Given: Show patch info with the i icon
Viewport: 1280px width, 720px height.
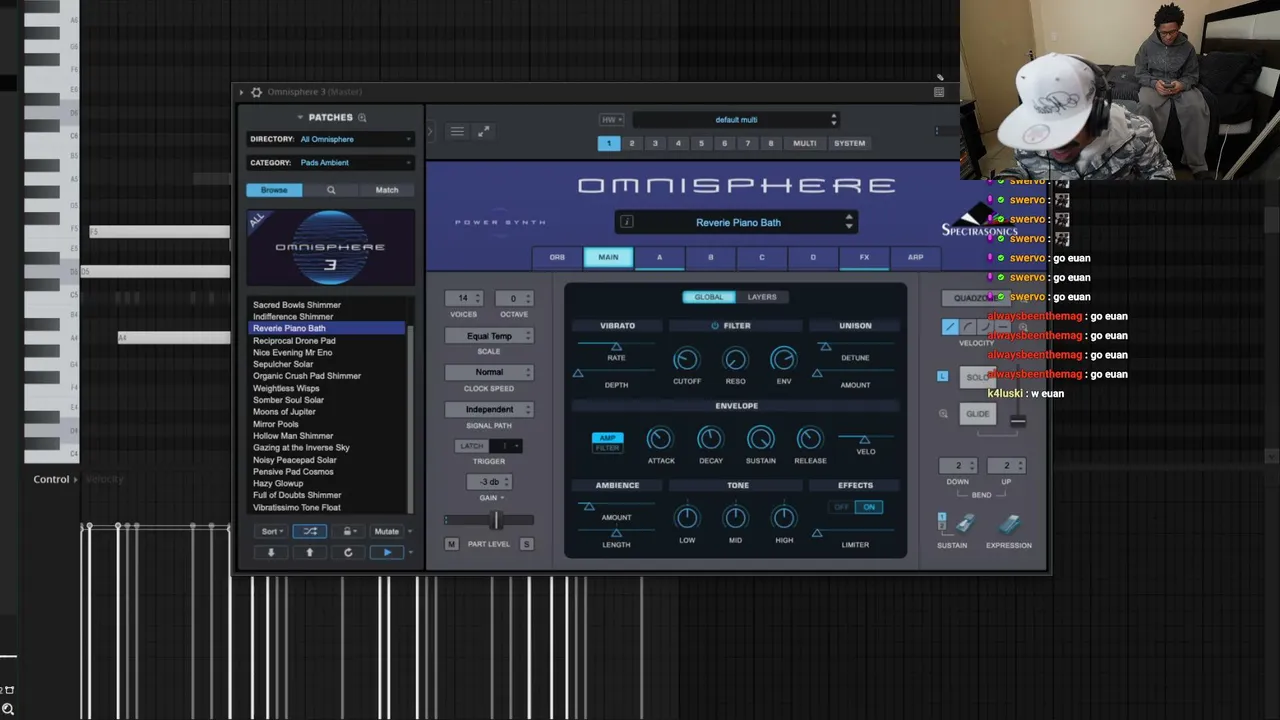Looking at the screenshot, I should tap(627, 222).
